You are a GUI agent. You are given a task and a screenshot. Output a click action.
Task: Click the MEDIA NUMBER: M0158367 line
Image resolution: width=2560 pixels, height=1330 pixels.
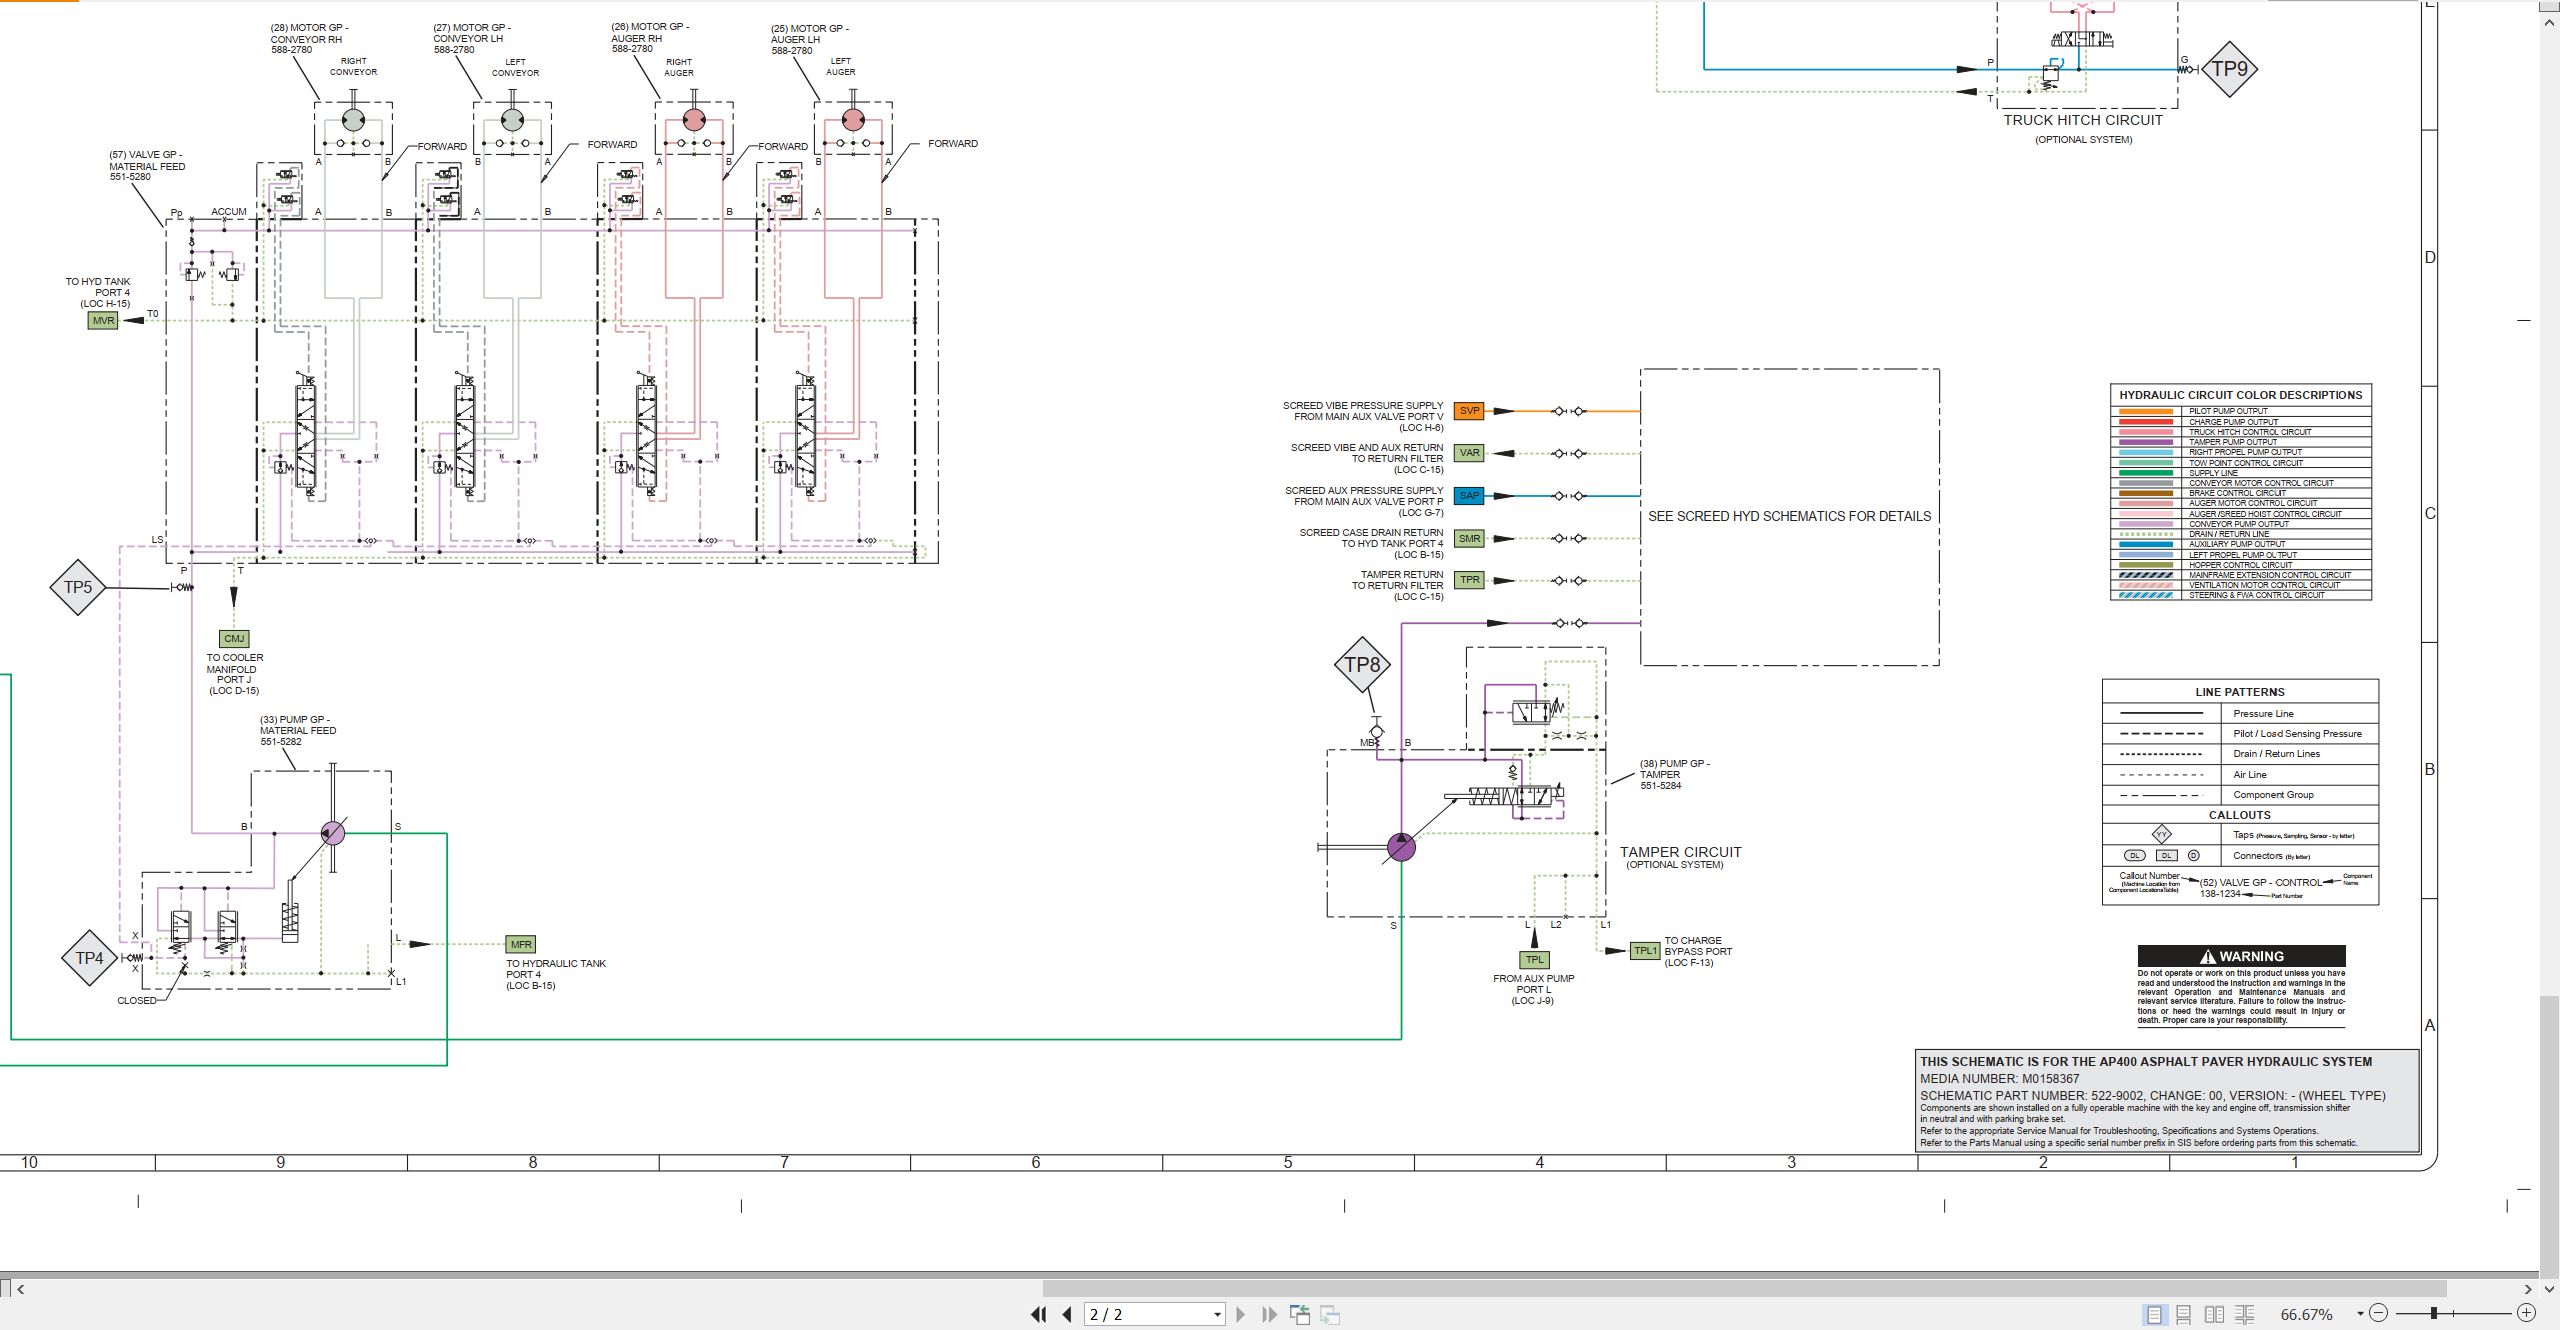click(1999, 1079)
